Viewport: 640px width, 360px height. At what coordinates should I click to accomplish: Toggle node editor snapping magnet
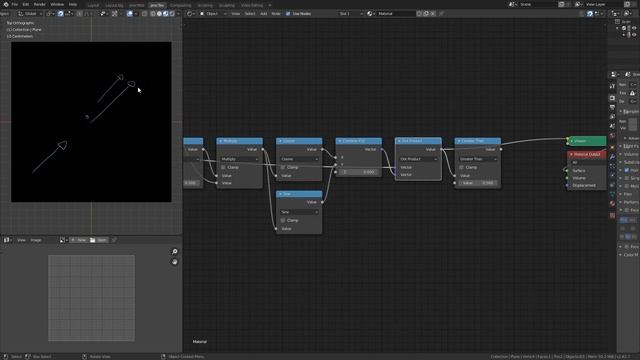[590, 13]
